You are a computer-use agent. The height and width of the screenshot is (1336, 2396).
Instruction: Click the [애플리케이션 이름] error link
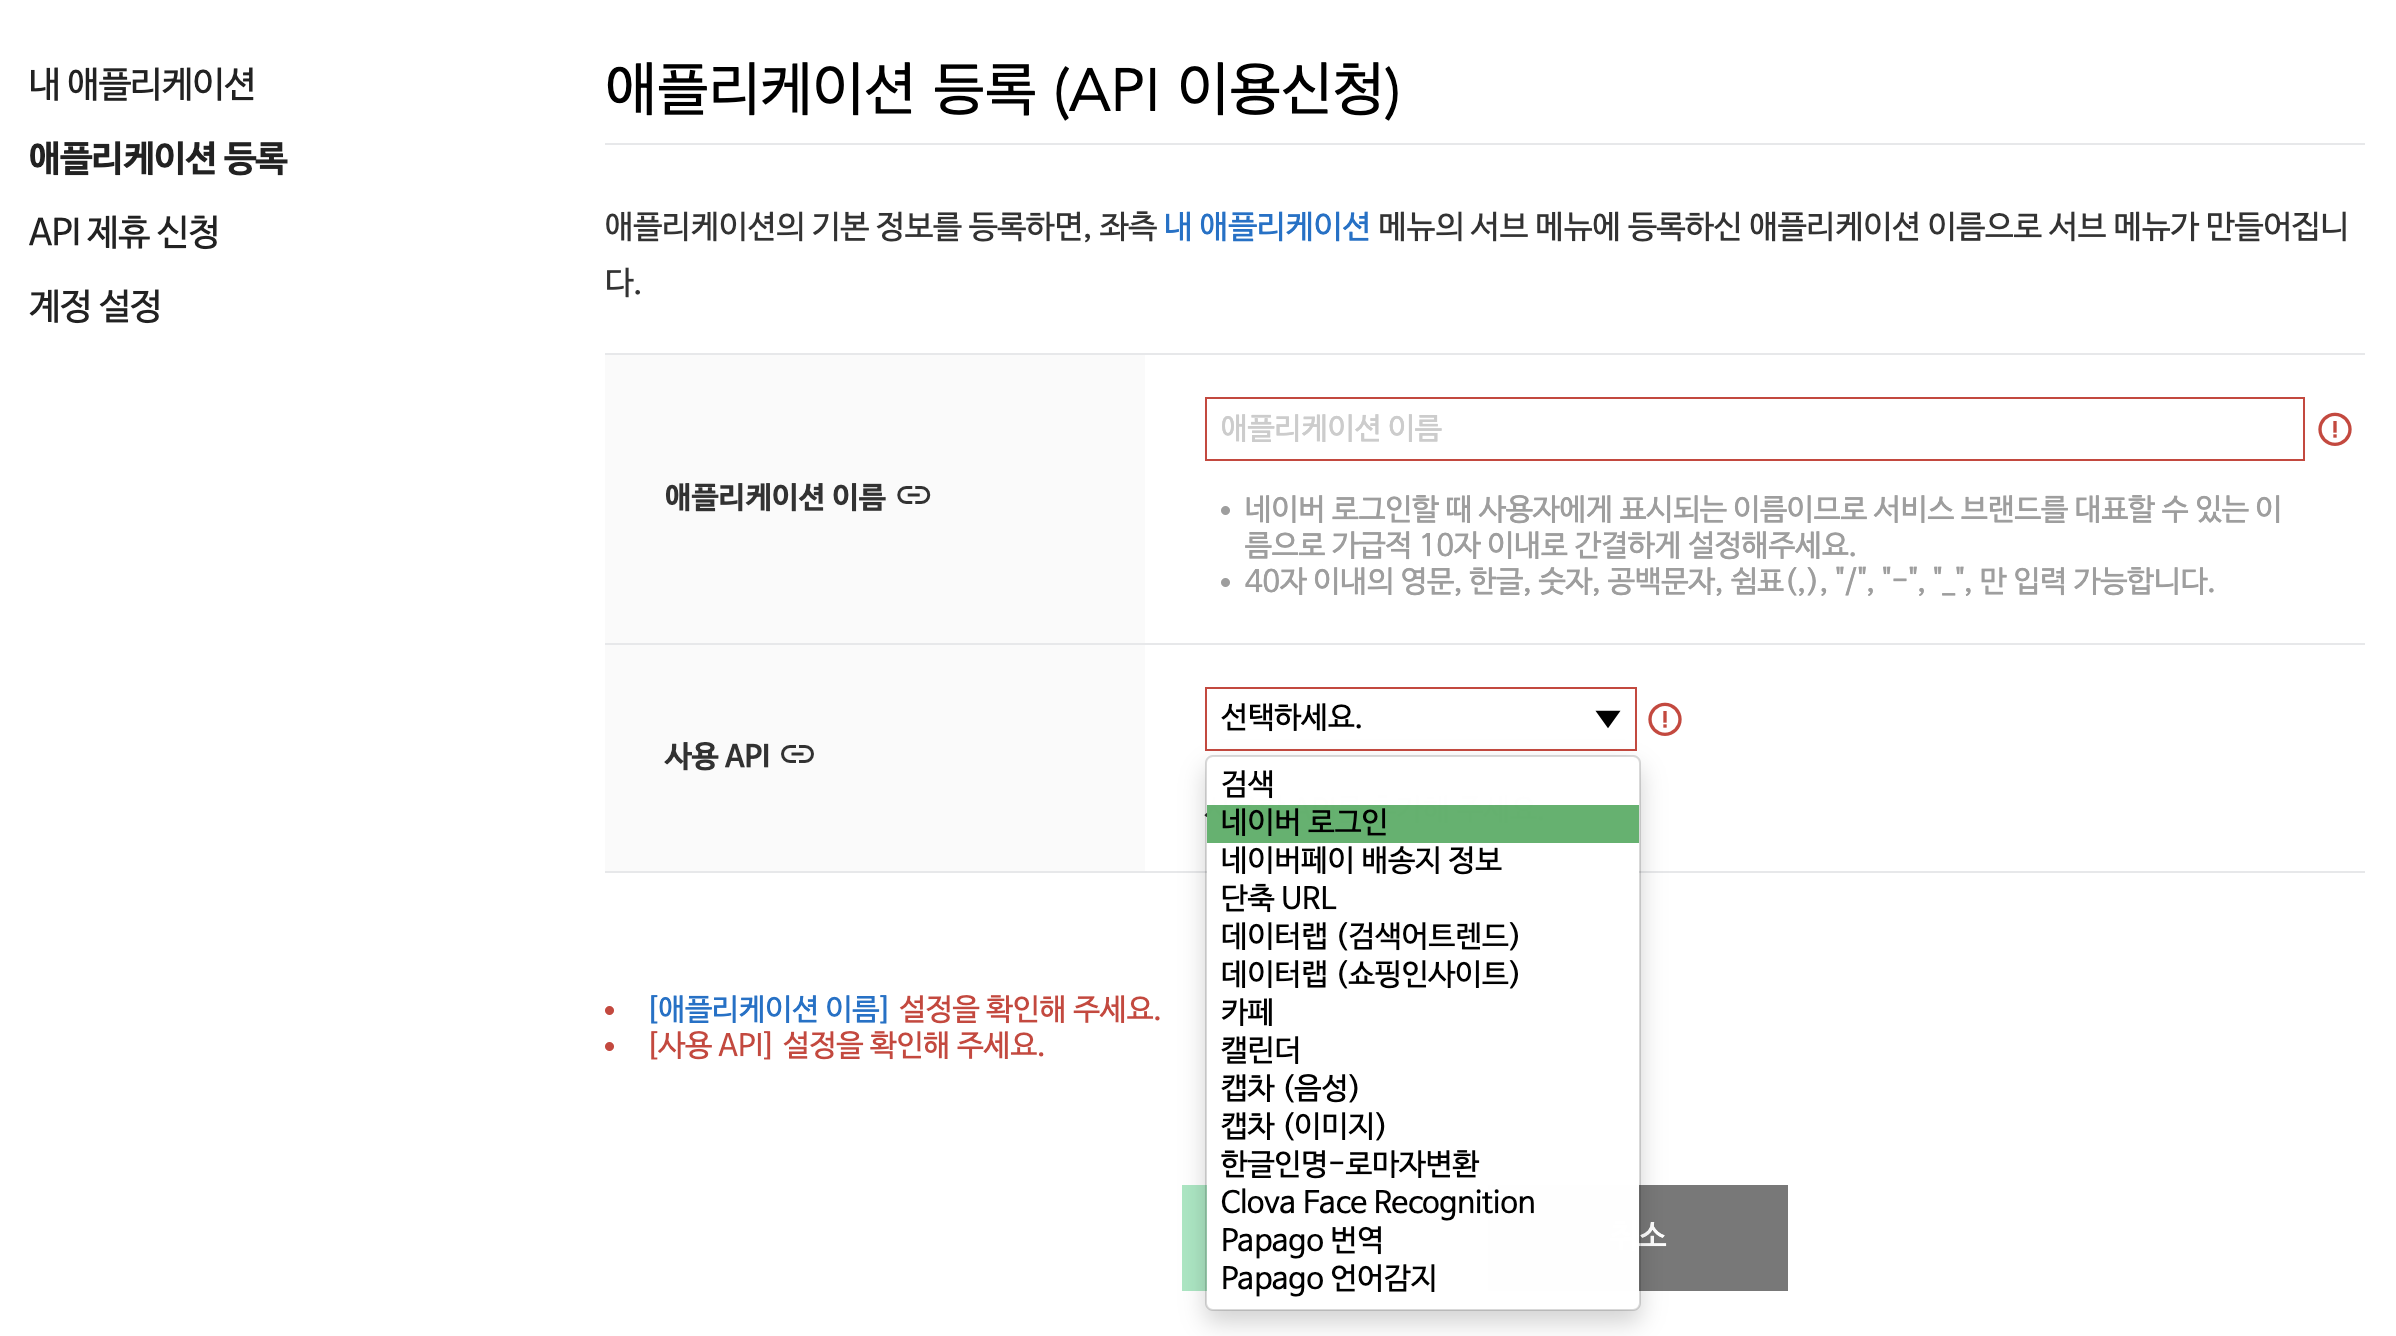[768, 1009]
